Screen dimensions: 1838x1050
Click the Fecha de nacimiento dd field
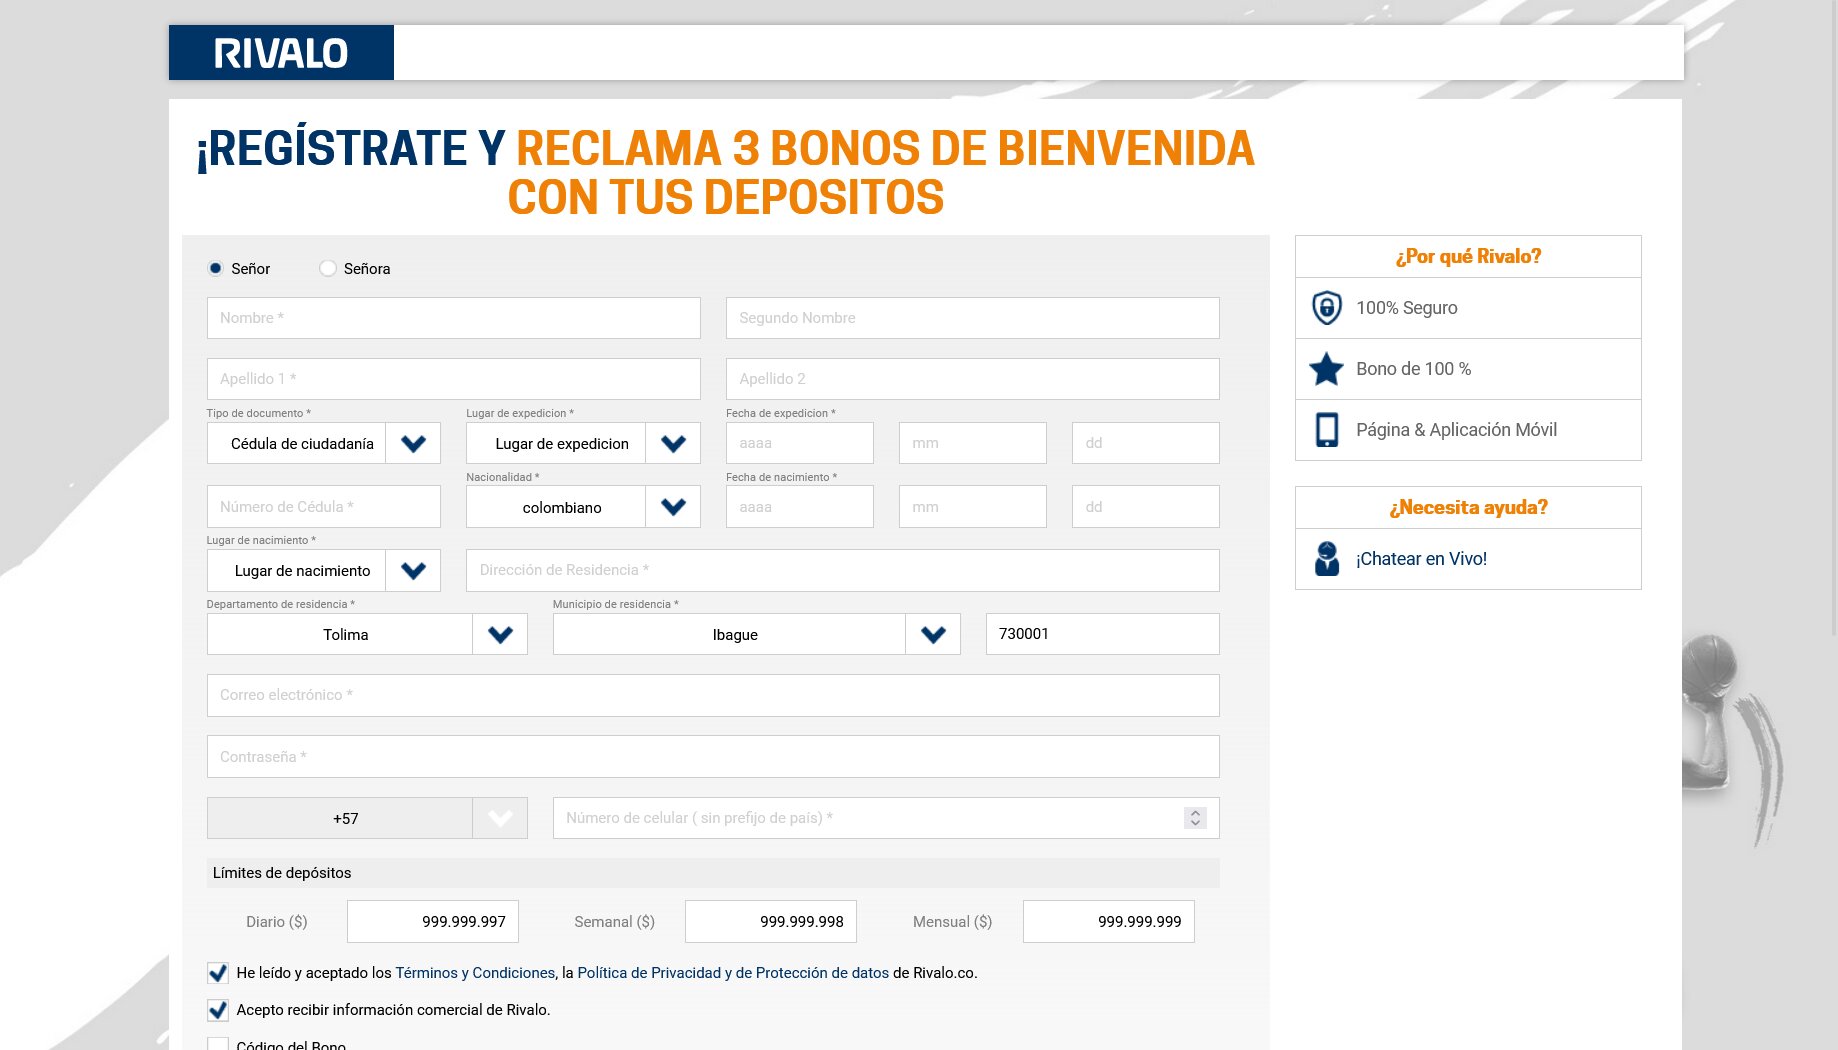click(x=1145, y=507)
